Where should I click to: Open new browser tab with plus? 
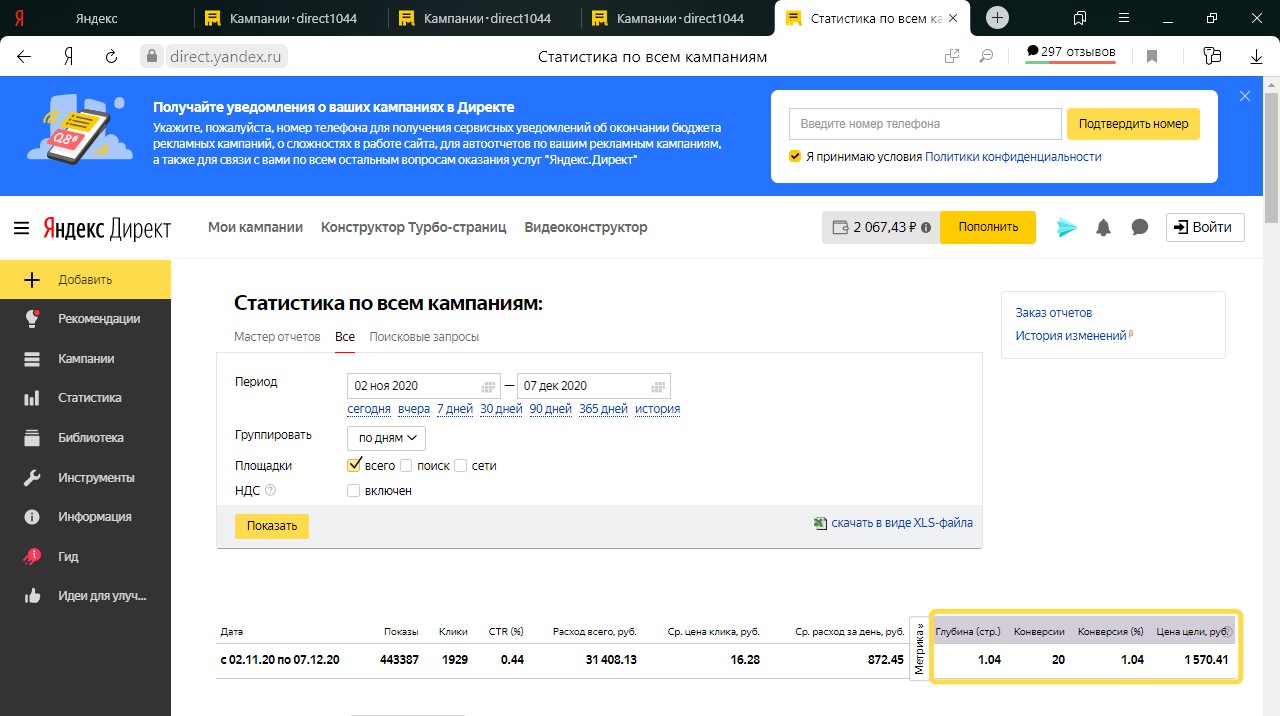[997, 18]
